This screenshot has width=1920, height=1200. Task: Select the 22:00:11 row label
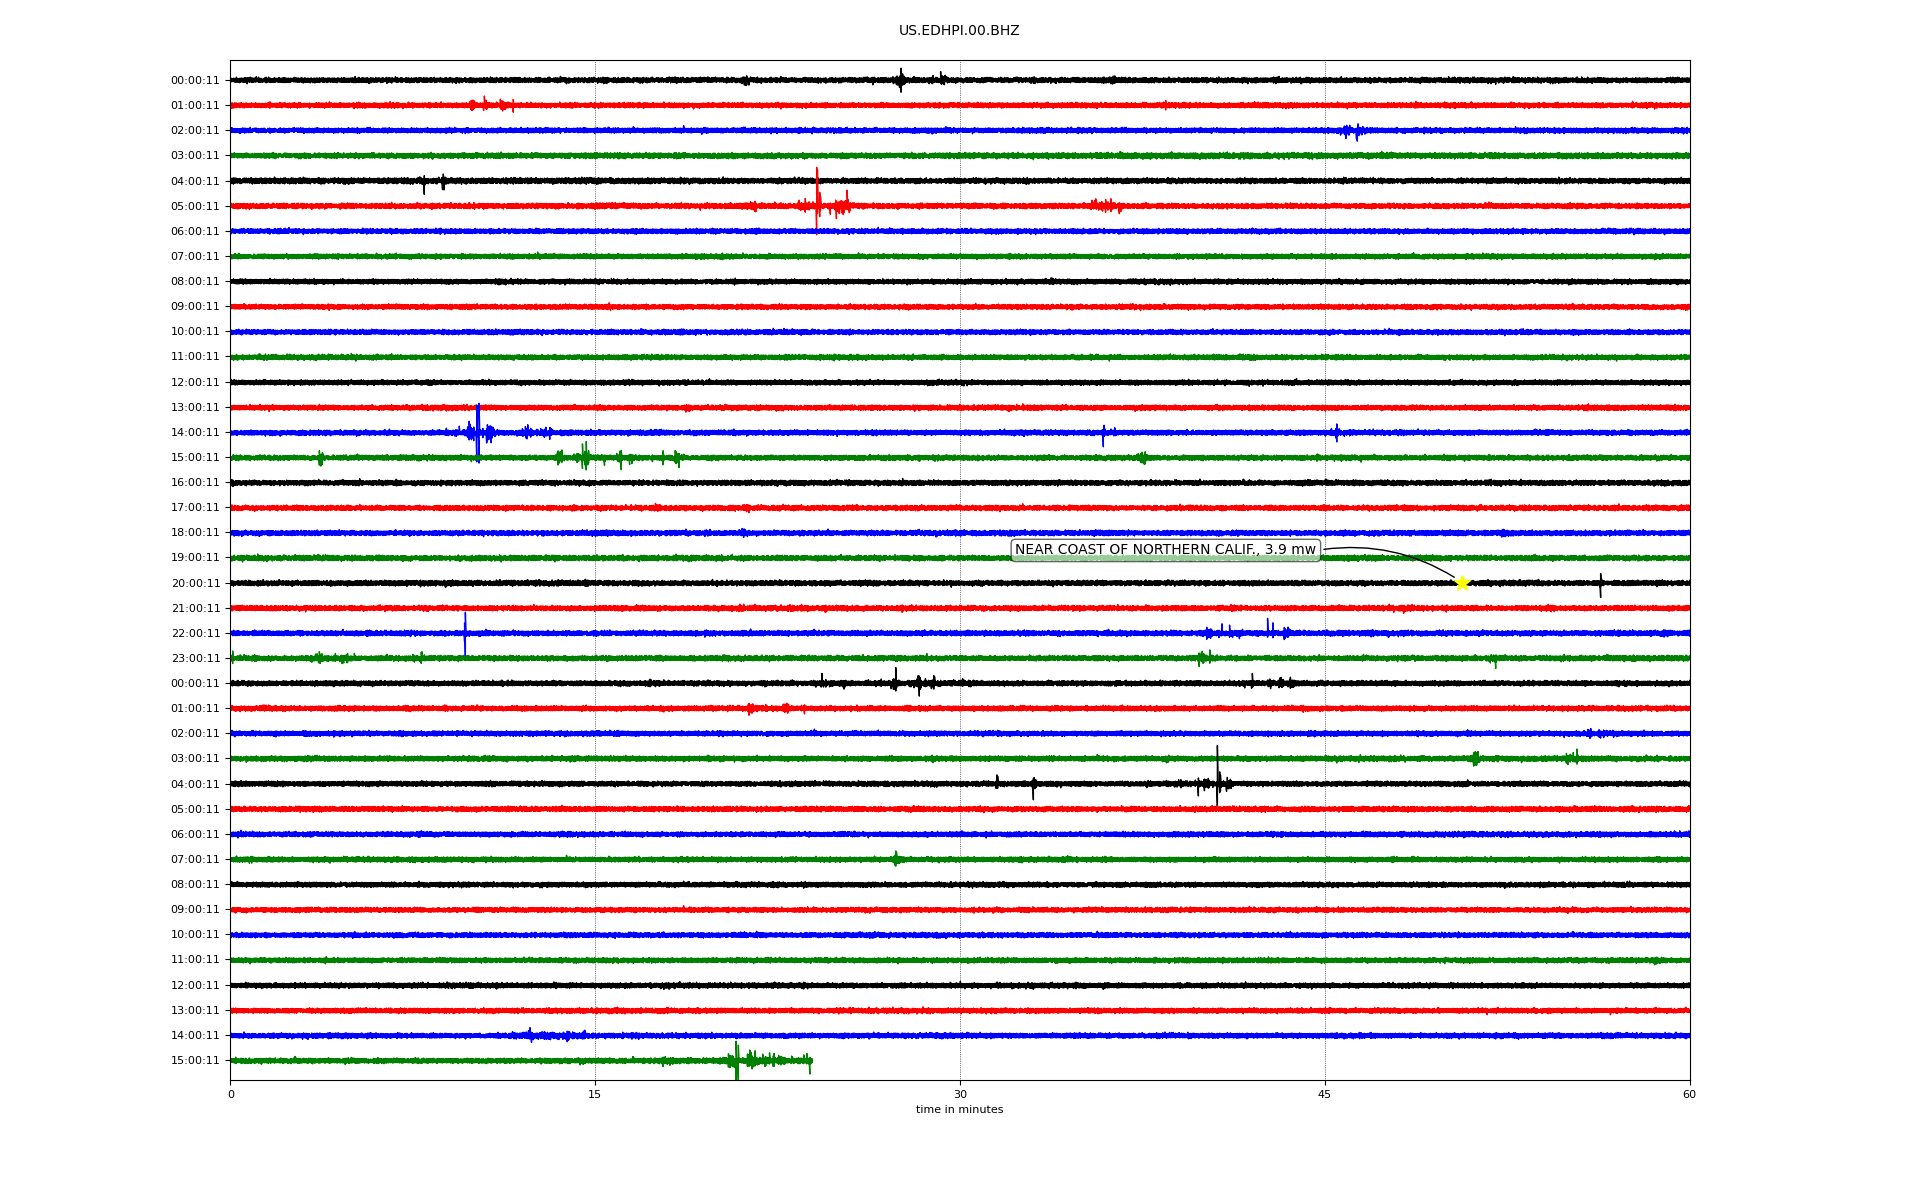click(x=195, y=634)
